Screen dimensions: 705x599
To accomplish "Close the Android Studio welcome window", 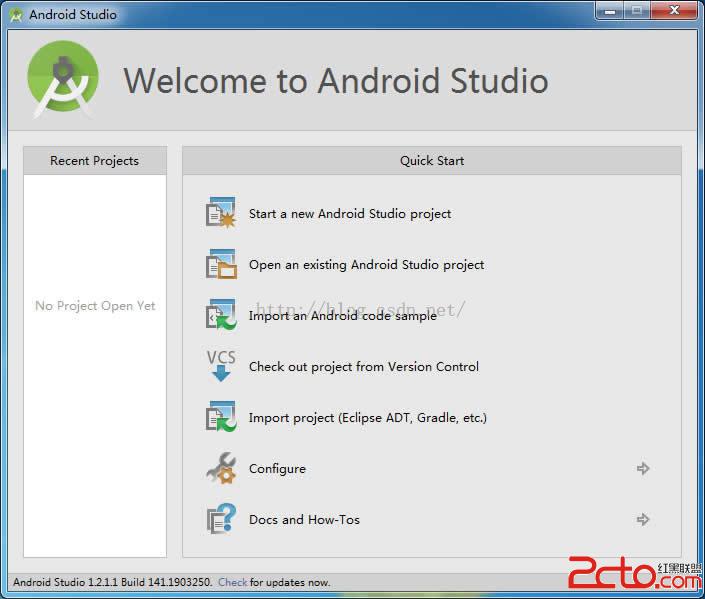I will point(674,10).
